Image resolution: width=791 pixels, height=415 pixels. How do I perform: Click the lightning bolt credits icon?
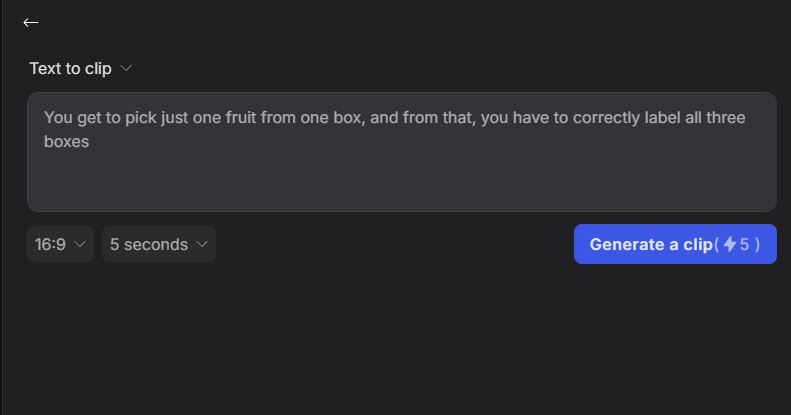[730, 244]
